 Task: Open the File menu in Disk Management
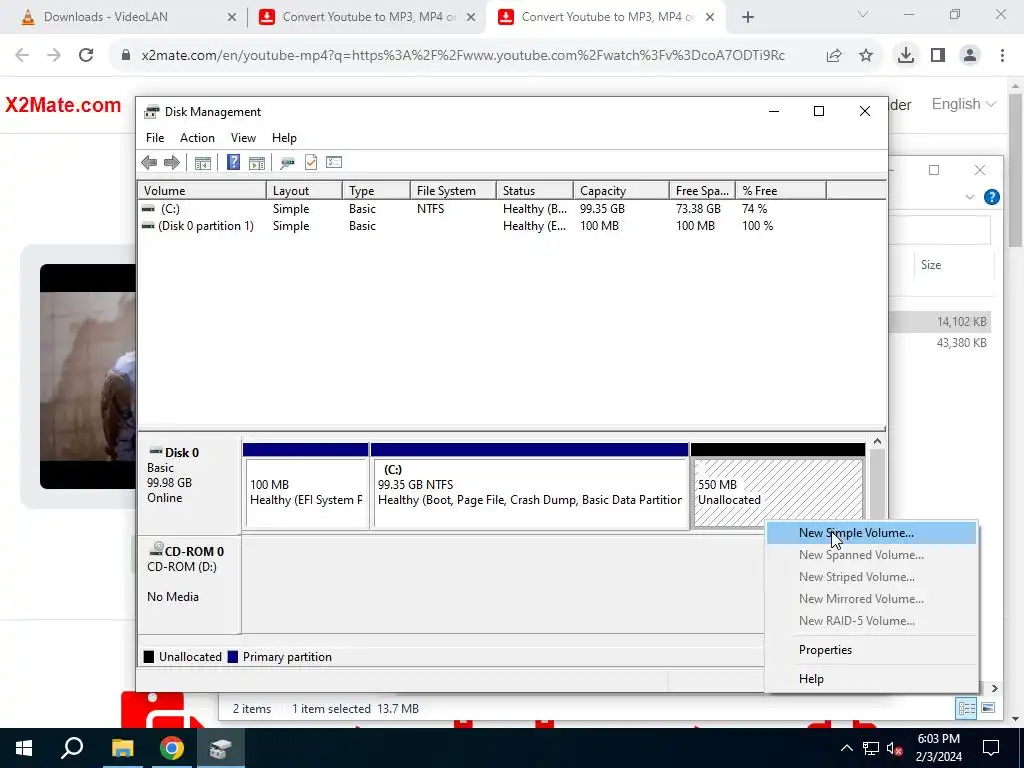[x=155, y=138]
